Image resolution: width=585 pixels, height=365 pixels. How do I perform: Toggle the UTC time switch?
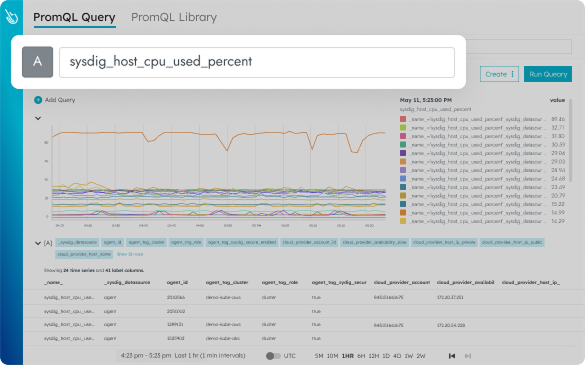coord(273,356)
